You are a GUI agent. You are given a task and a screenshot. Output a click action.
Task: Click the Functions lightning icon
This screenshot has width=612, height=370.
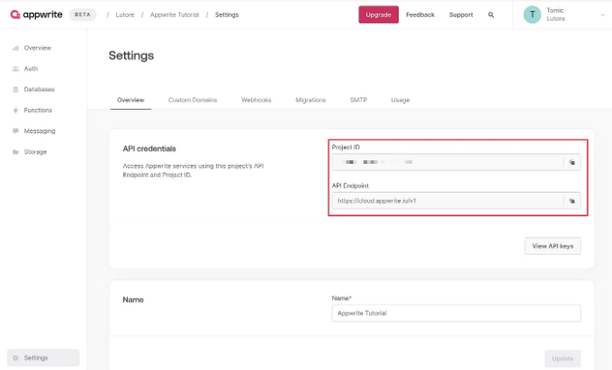[x=16, y=110]
